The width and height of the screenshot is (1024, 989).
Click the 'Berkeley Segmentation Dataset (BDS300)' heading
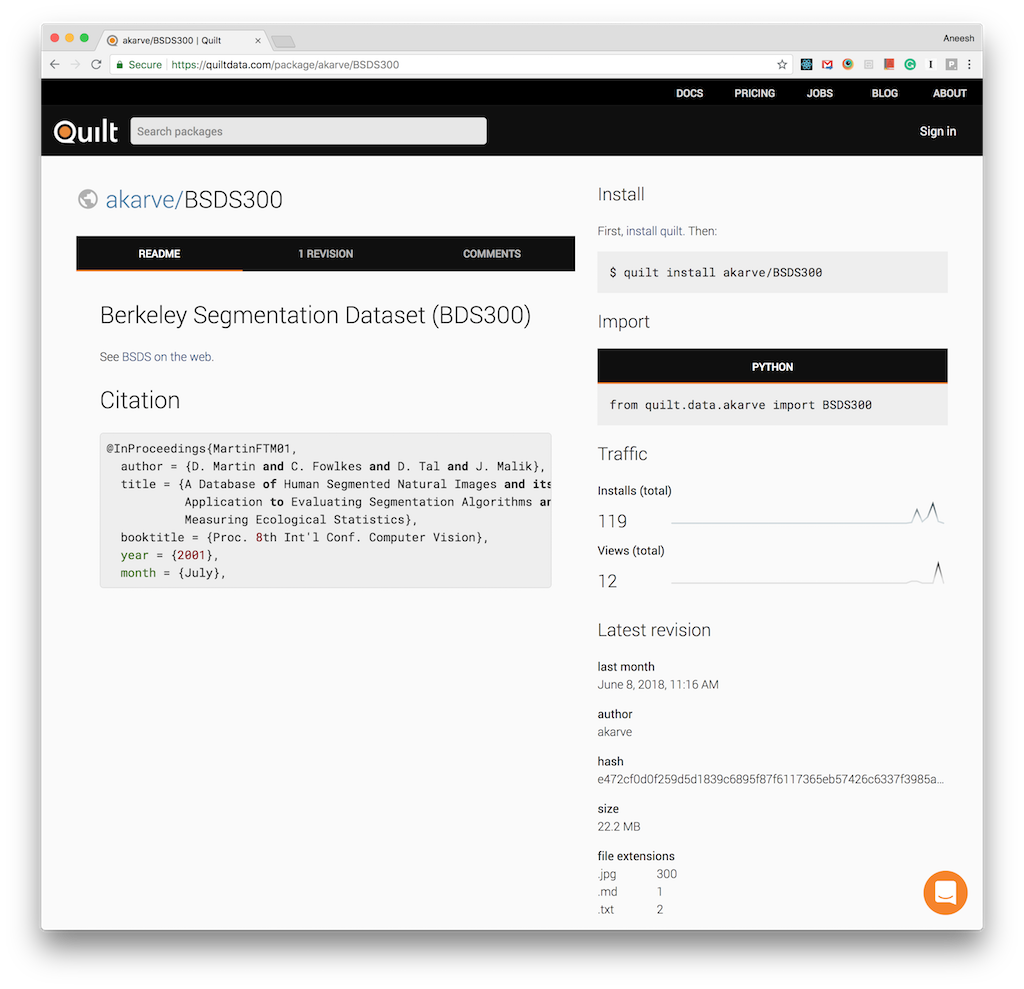click(x=315, y=315)
